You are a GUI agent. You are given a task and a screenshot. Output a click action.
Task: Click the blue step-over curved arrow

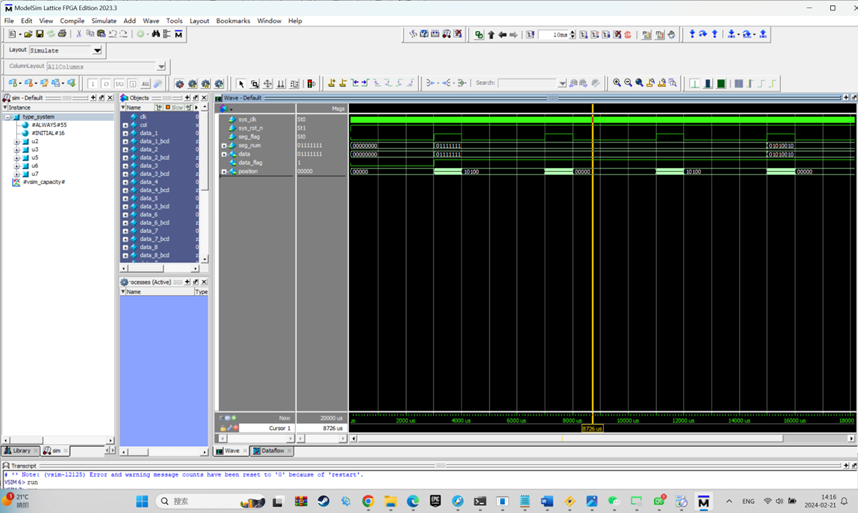point(703,34)
